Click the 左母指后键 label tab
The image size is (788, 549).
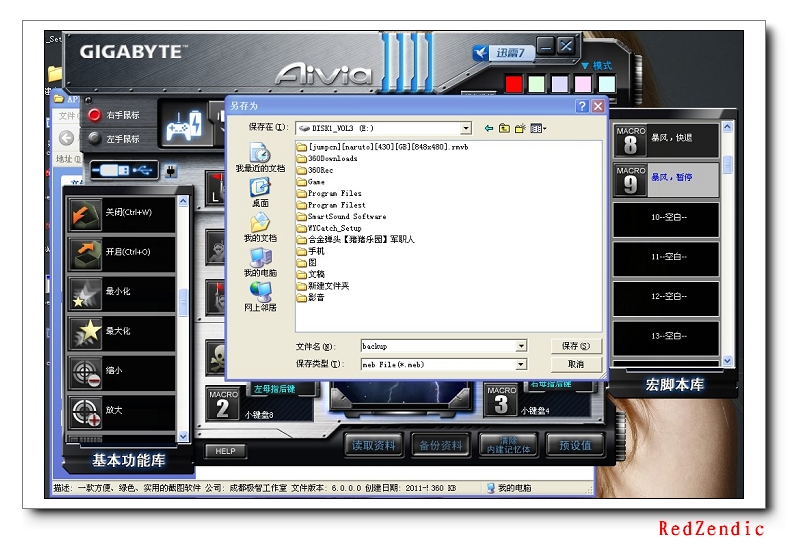274,389
